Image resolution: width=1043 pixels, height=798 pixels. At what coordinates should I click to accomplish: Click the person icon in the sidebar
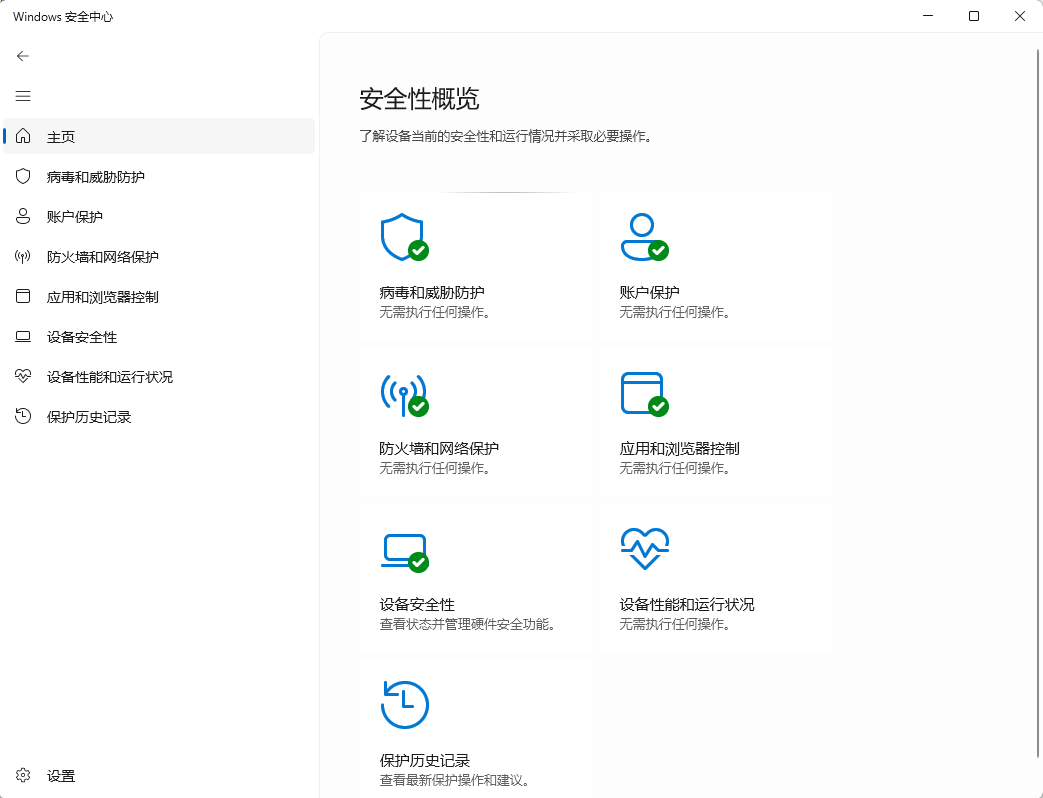click(x=23, y=216)
